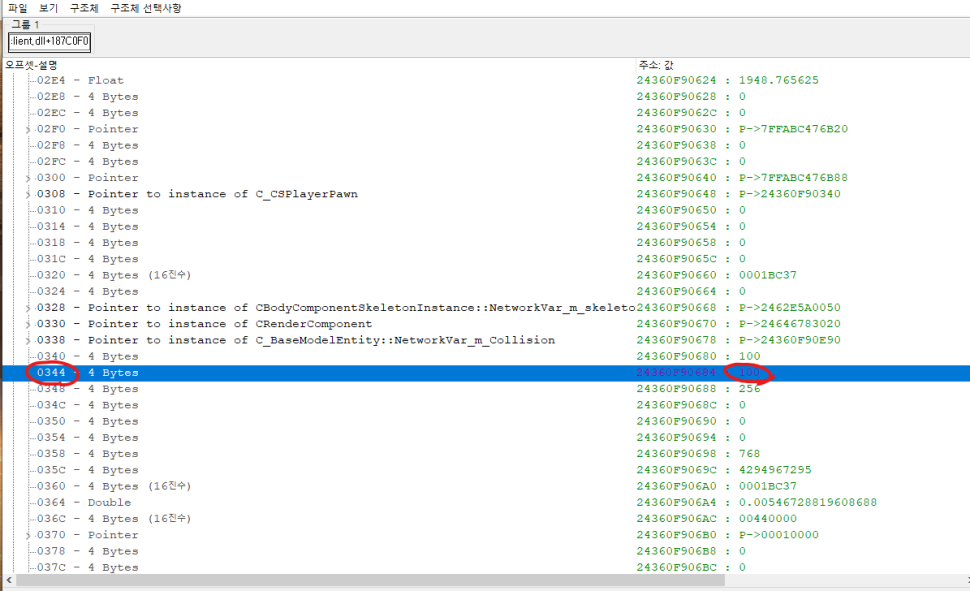Click the value 0001BC37 at 24360F90660
The image size is (970, 591).
tap(768, 275)
